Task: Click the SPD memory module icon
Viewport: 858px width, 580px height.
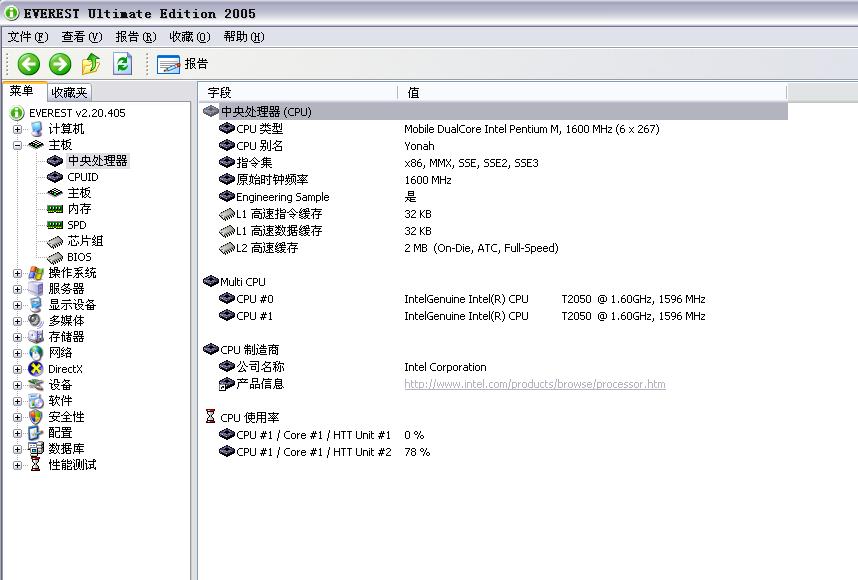Action: [55, 225]
